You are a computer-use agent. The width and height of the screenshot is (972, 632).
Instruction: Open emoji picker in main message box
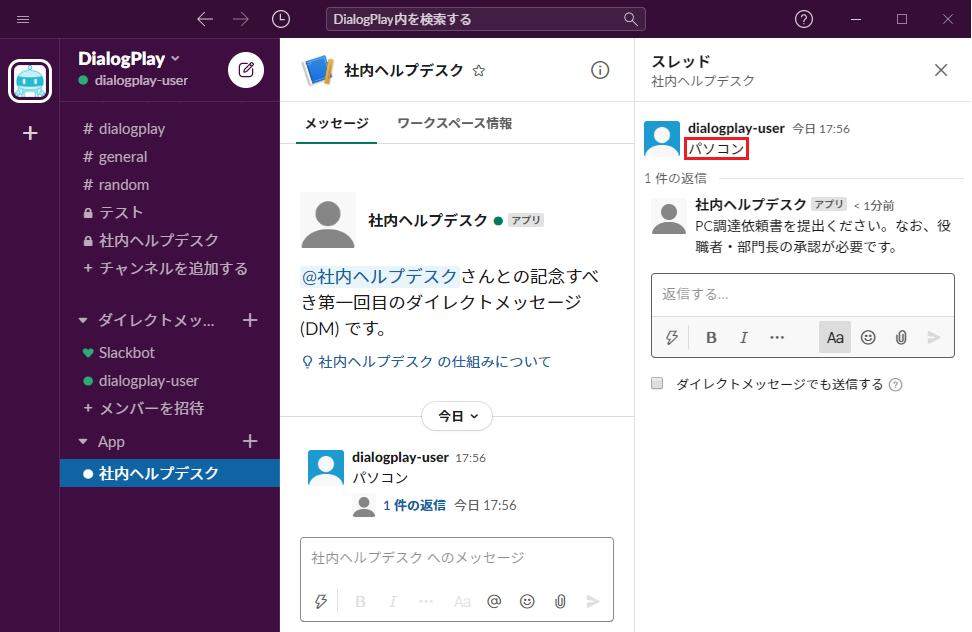(527, 601)
